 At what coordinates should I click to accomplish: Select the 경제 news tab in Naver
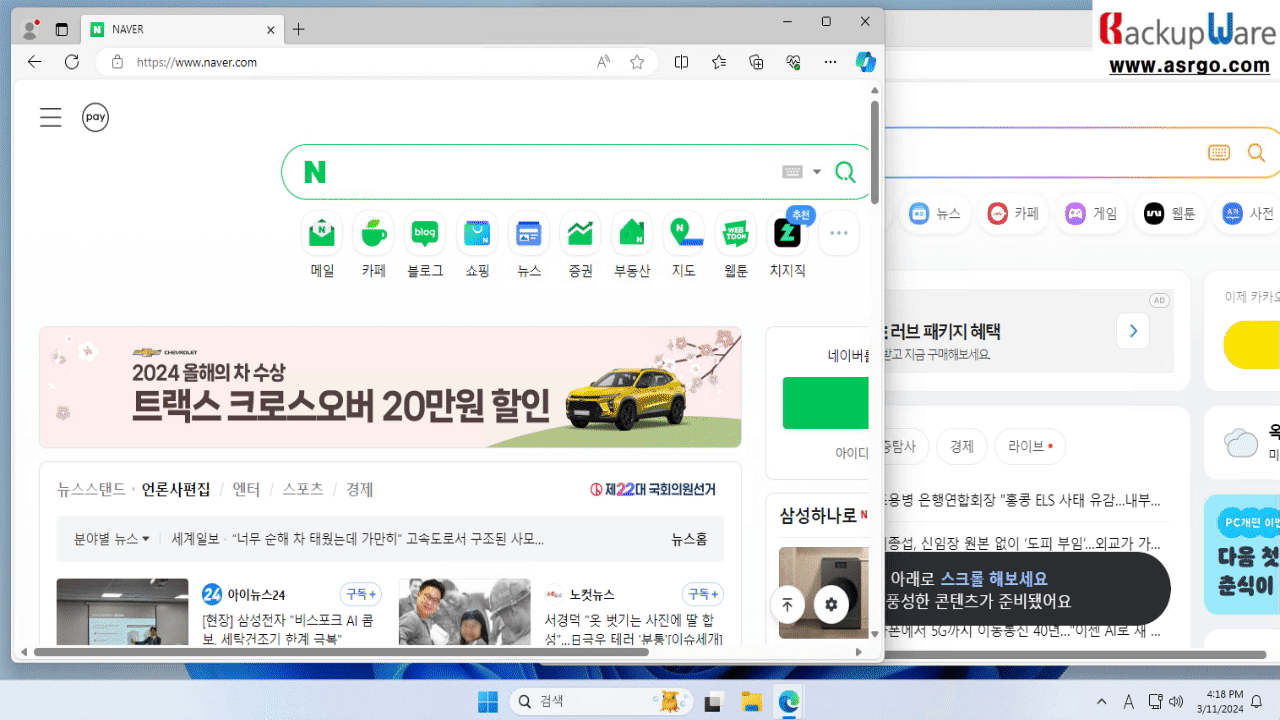coord(360,489)
